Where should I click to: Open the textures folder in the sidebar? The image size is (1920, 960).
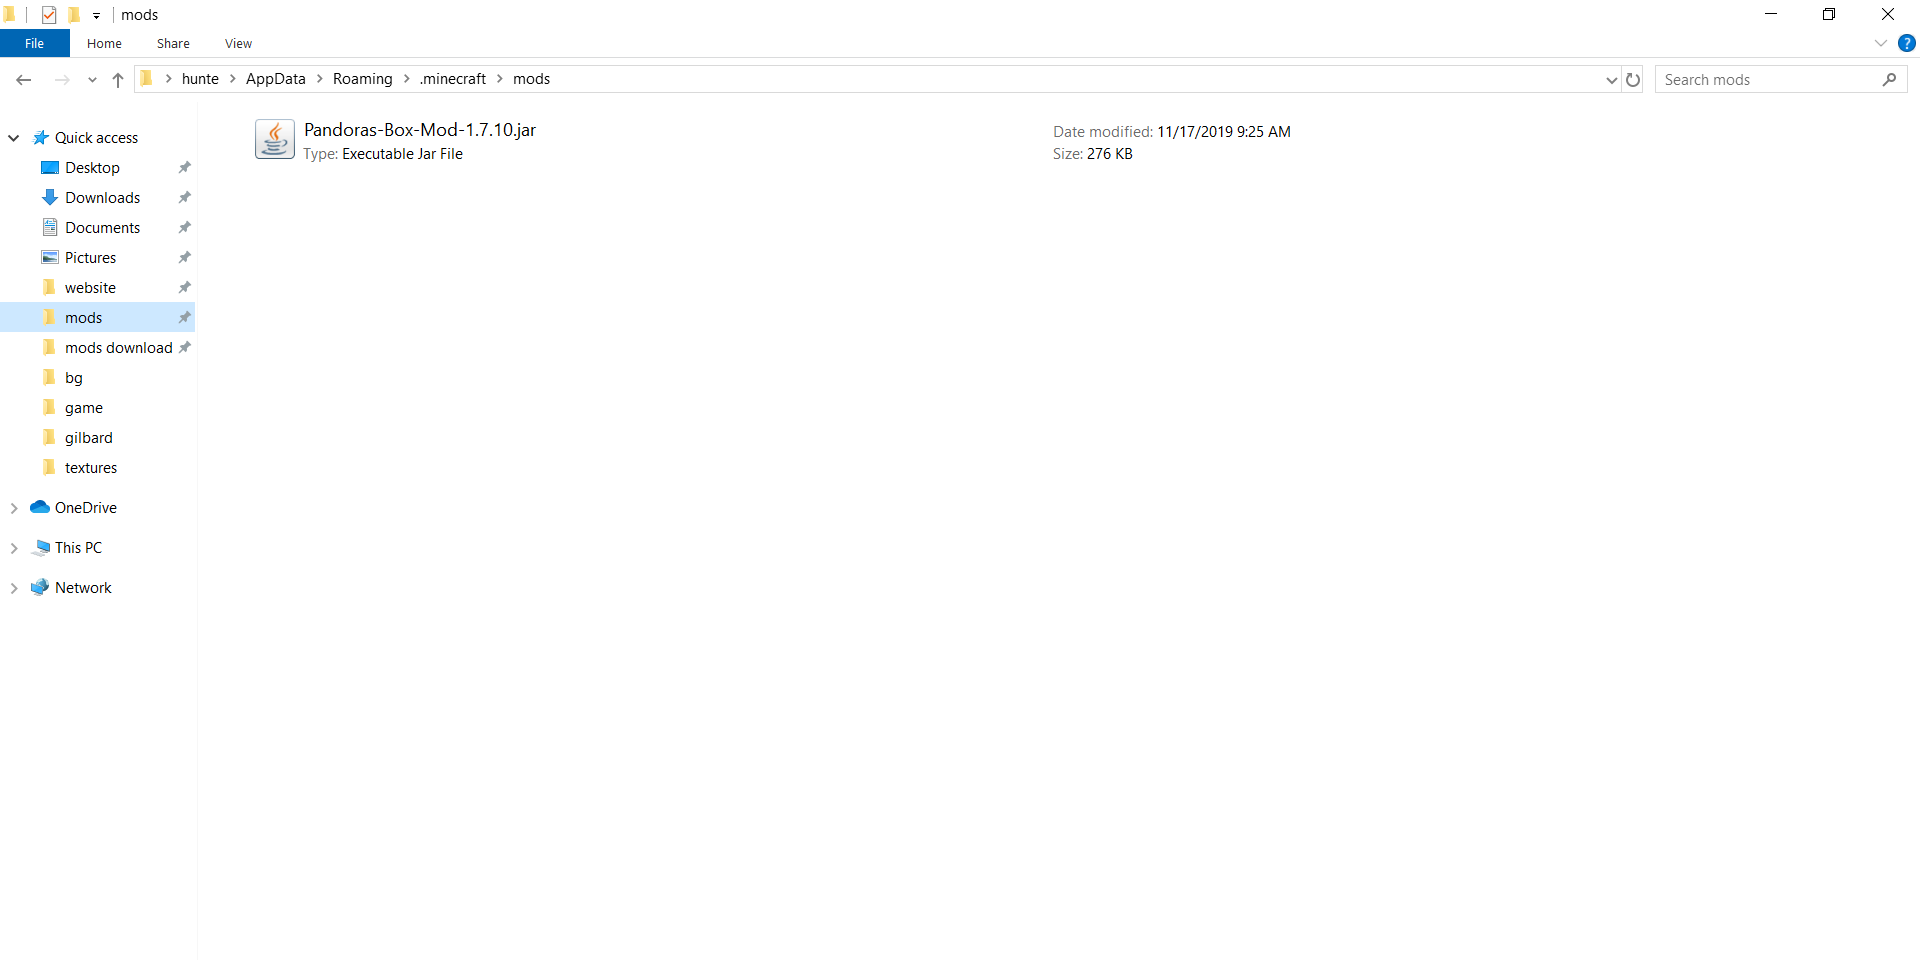click(x=90, y=468)
